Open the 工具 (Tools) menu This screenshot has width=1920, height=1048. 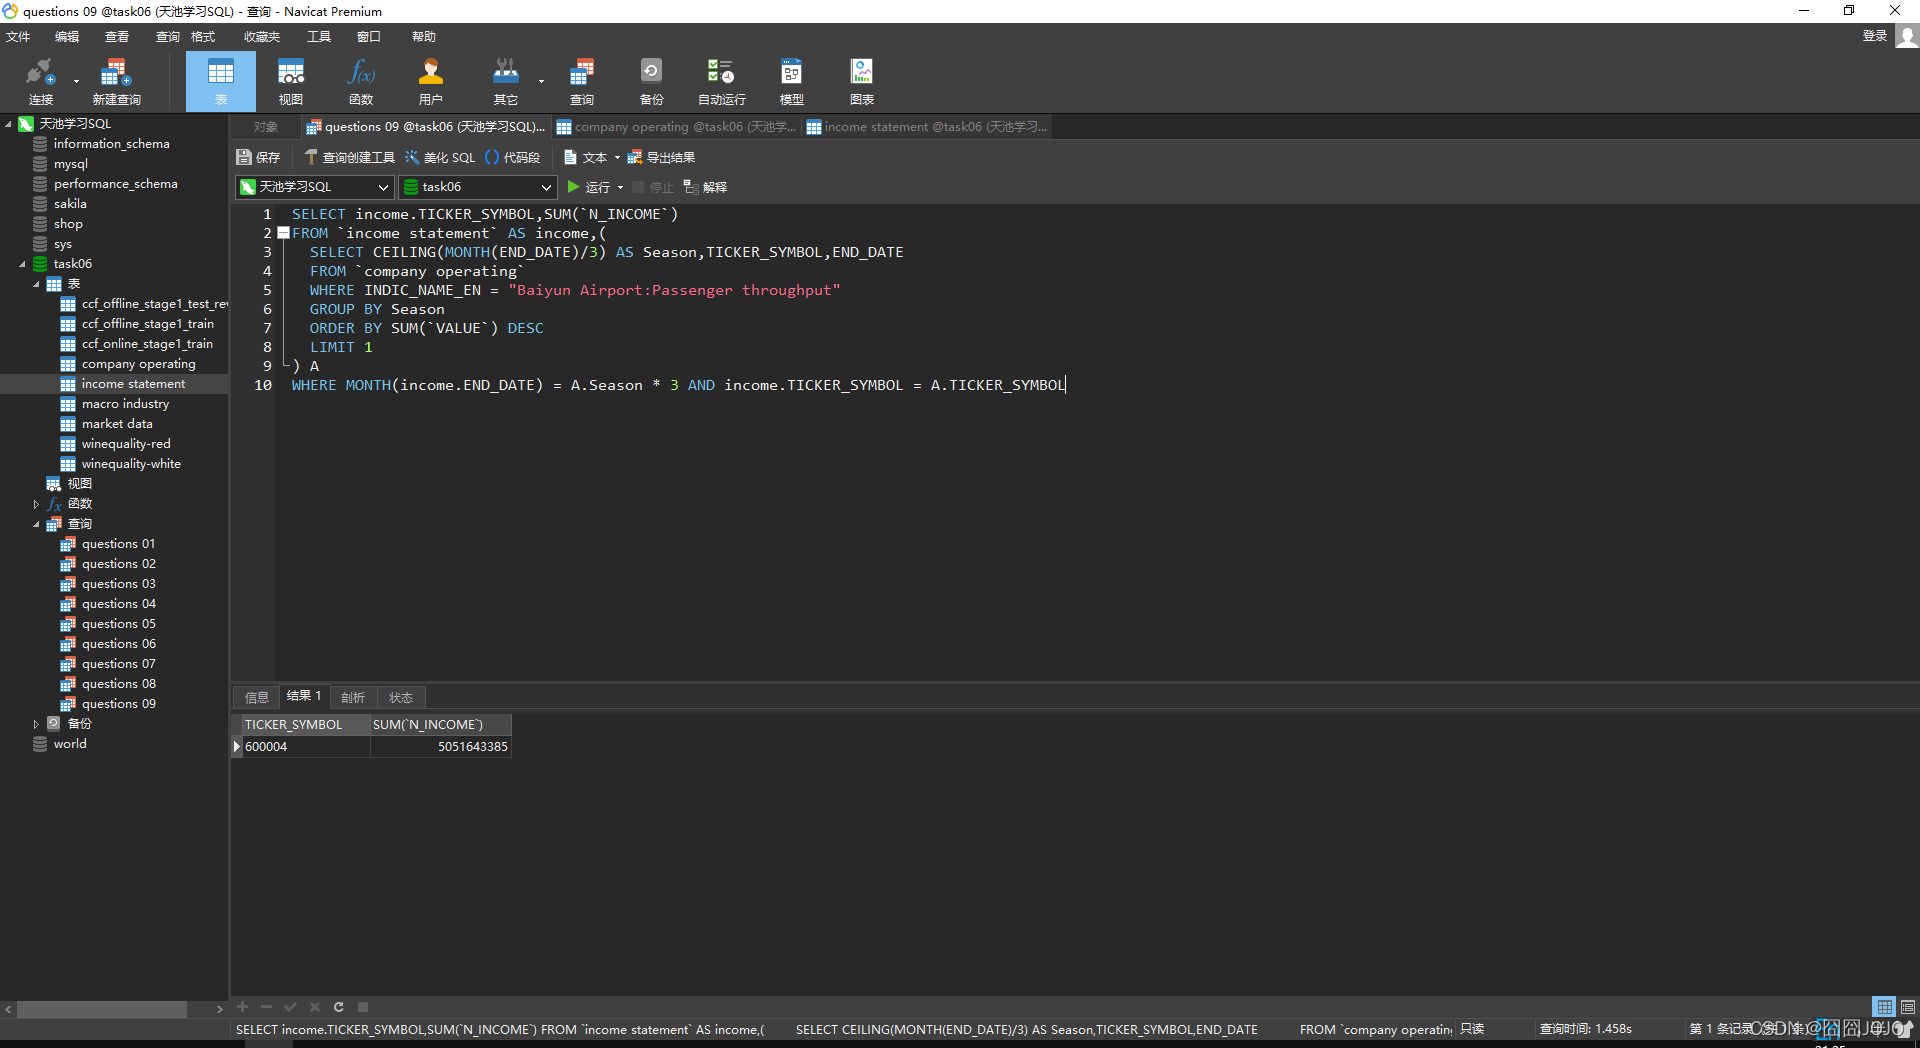[x=318, y=36]
